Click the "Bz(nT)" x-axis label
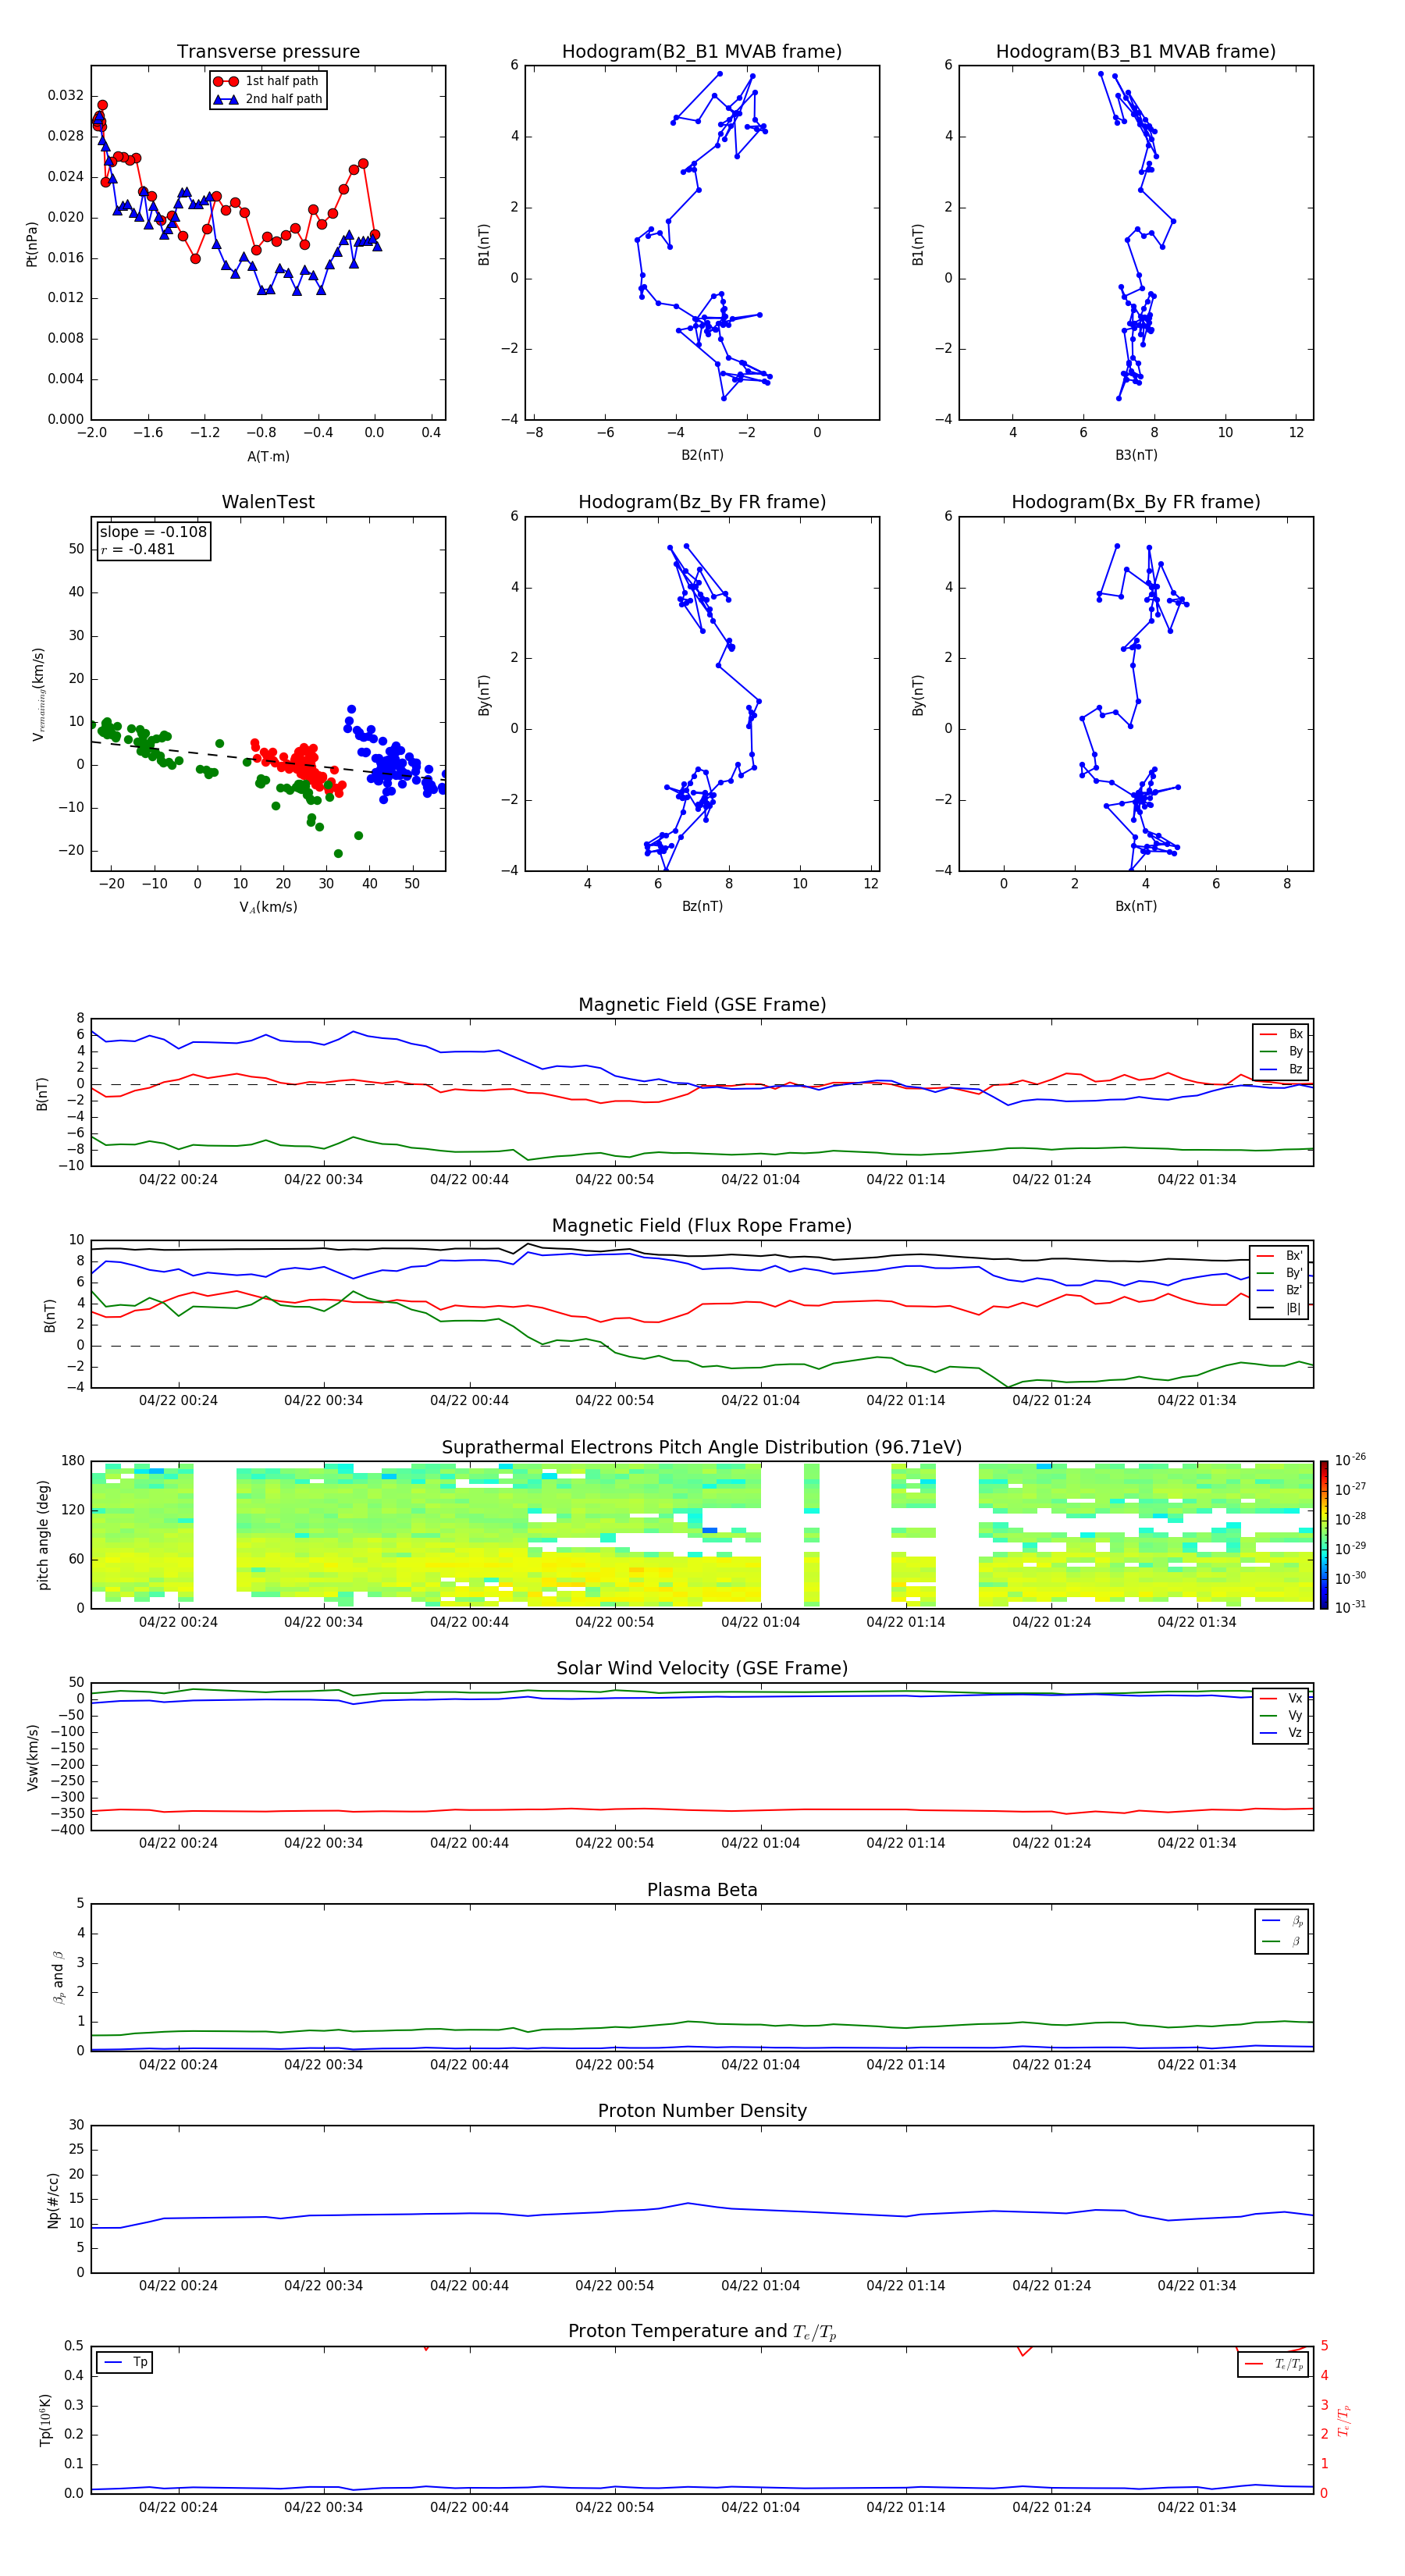The height and width of the screenshot is (2576, 1405). (x=702, y=906)
